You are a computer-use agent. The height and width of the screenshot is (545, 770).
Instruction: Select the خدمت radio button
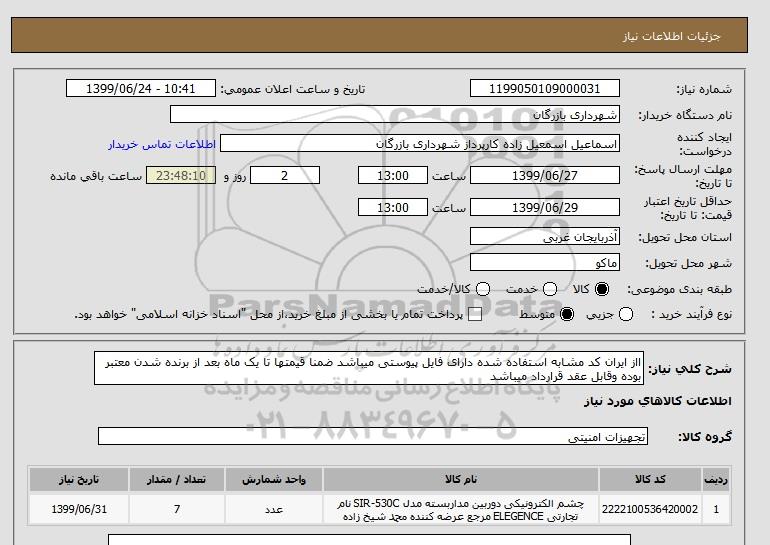550,289
